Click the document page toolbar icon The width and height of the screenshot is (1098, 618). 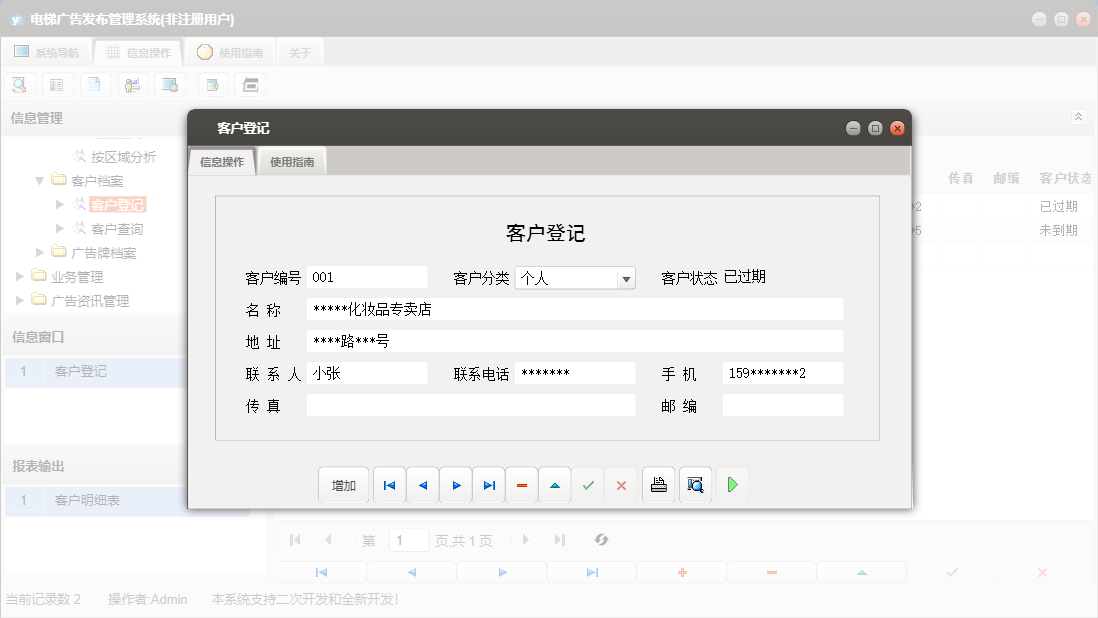(95, 84)
